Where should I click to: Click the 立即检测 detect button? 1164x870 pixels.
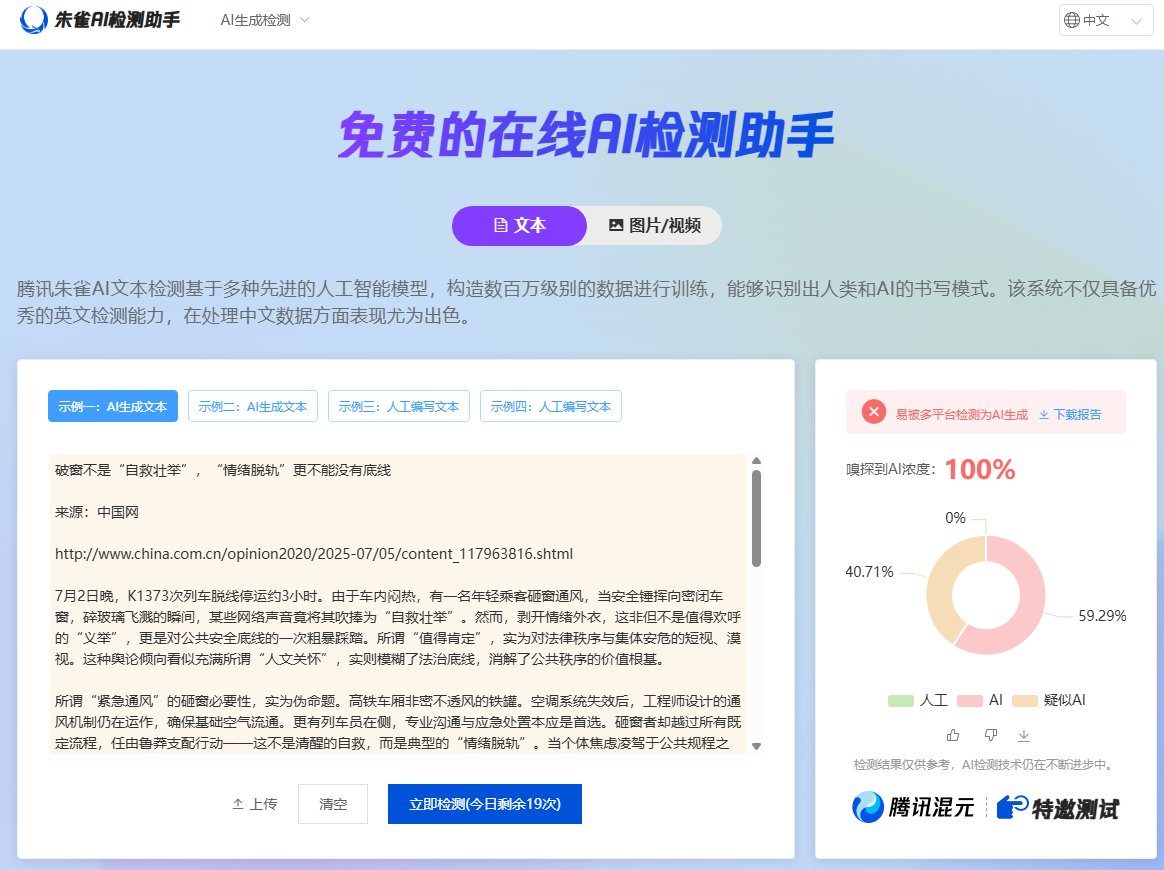click(484, 803)
